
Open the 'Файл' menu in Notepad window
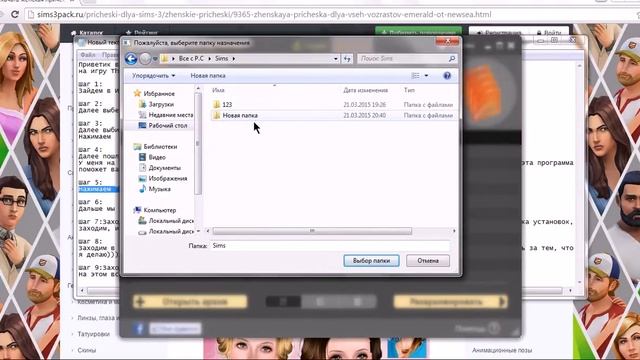[x=87, y=55]
